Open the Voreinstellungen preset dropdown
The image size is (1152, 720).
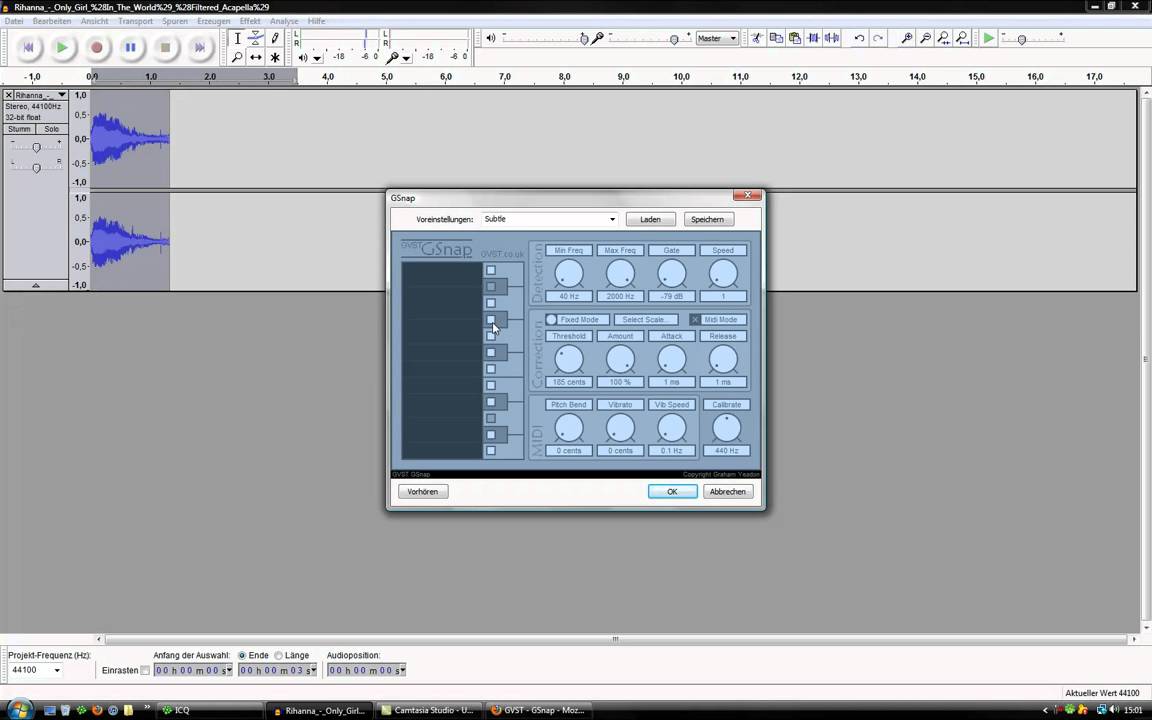point(611,219)
